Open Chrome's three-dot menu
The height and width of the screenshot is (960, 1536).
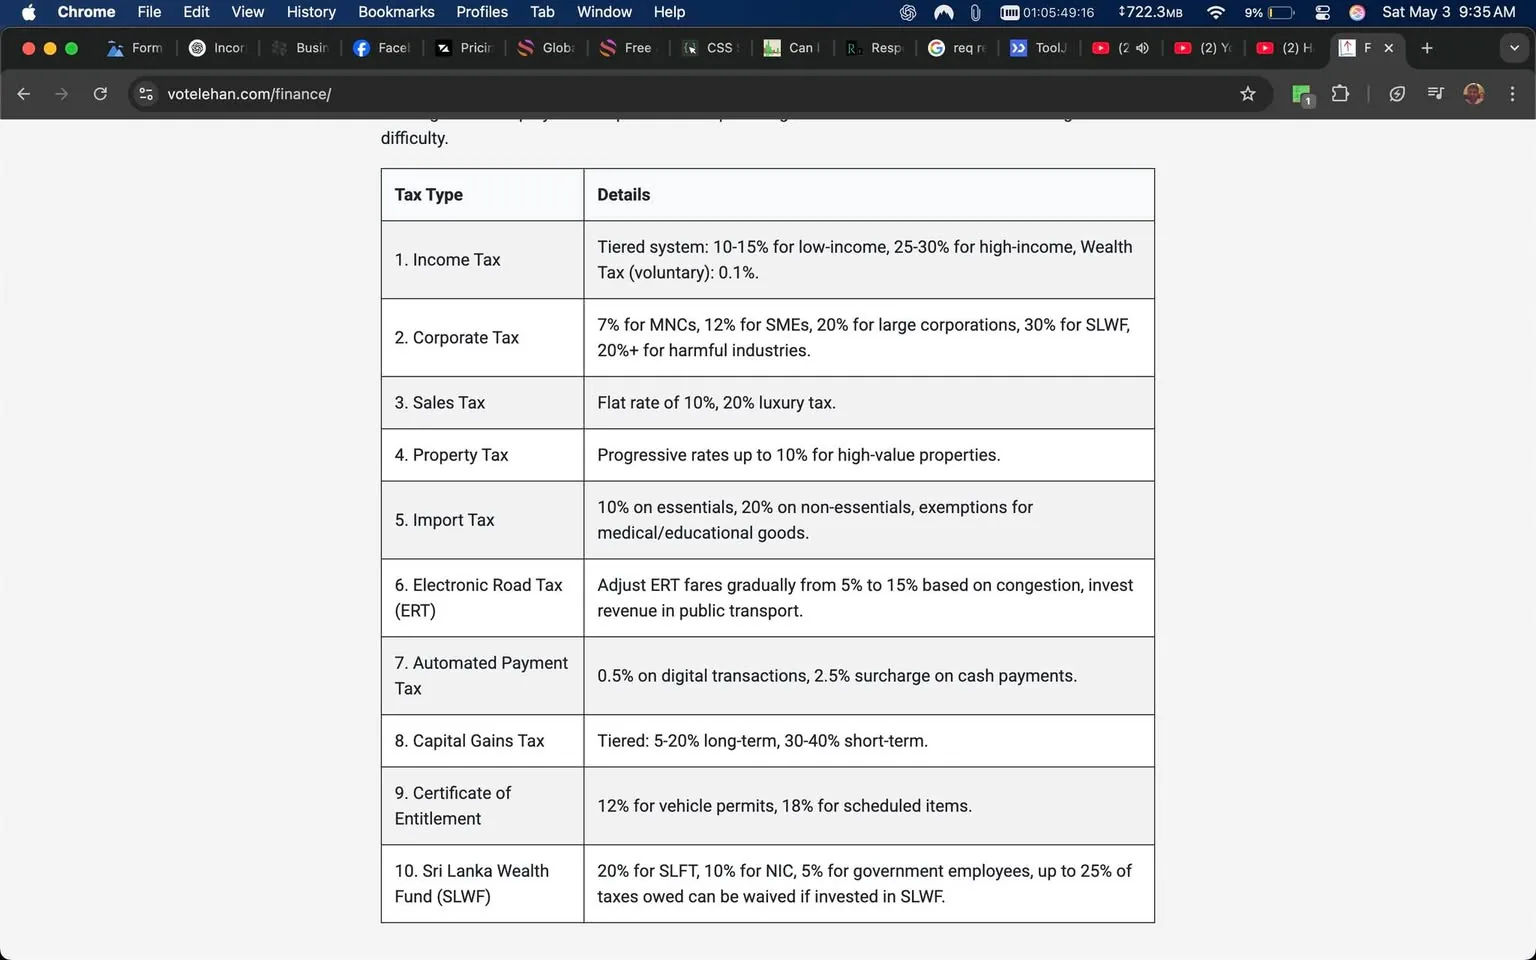pos(1513,93)
